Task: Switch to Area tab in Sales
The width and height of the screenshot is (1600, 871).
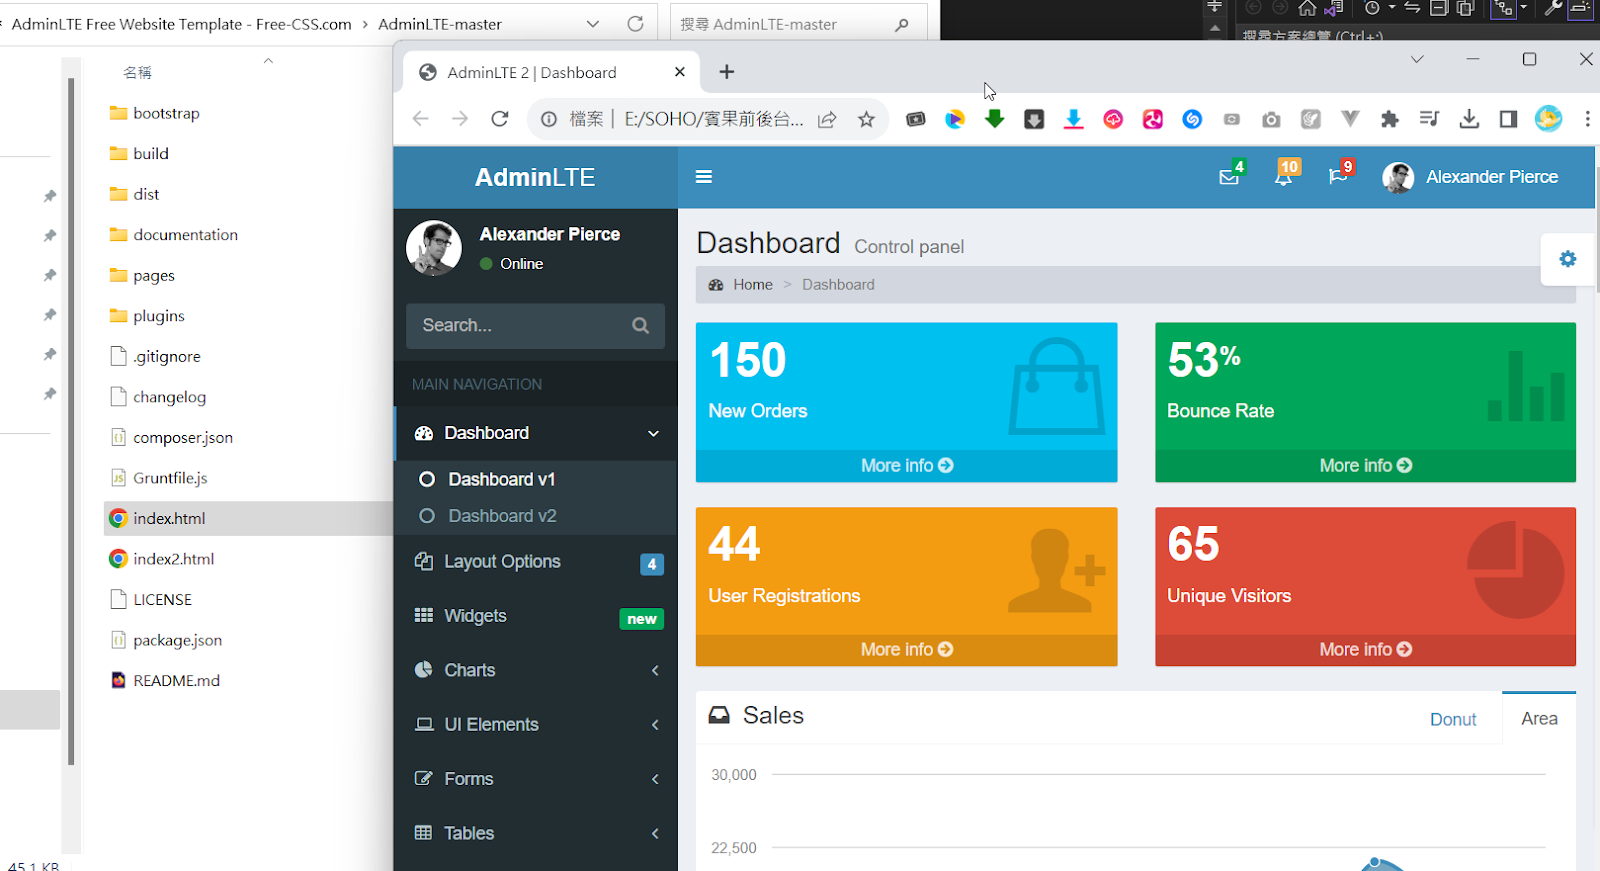Action: click(x=1539, y=719)
